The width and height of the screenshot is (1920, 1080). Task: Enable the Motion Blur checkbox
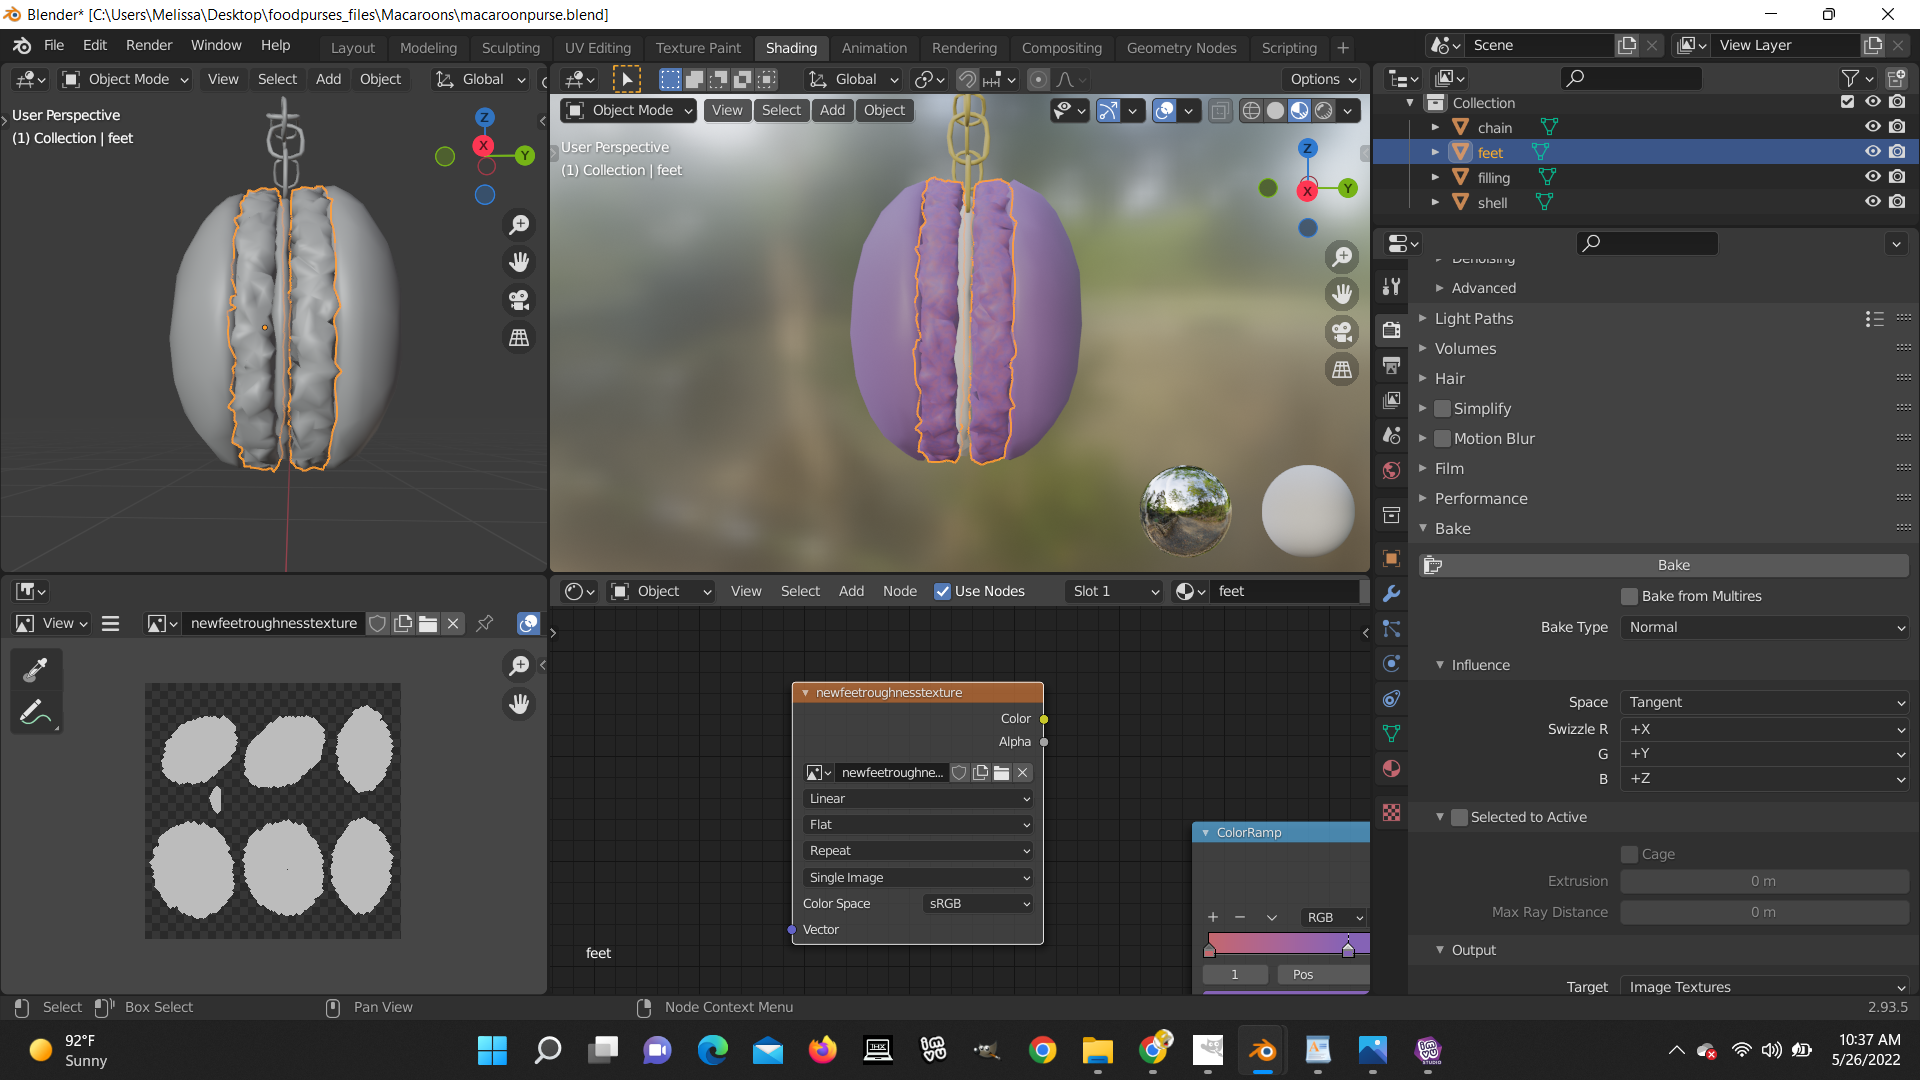pos(1442,438)
